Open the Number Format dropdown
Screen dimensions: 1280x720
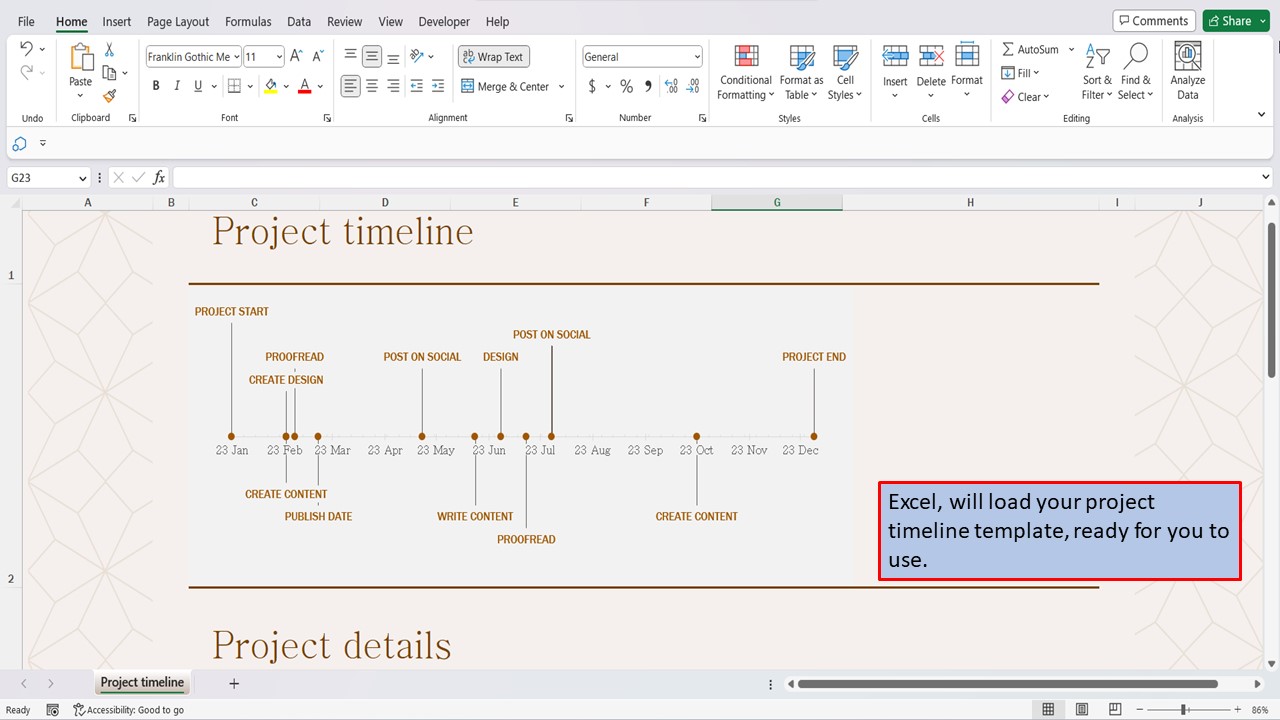click(641, 56)
